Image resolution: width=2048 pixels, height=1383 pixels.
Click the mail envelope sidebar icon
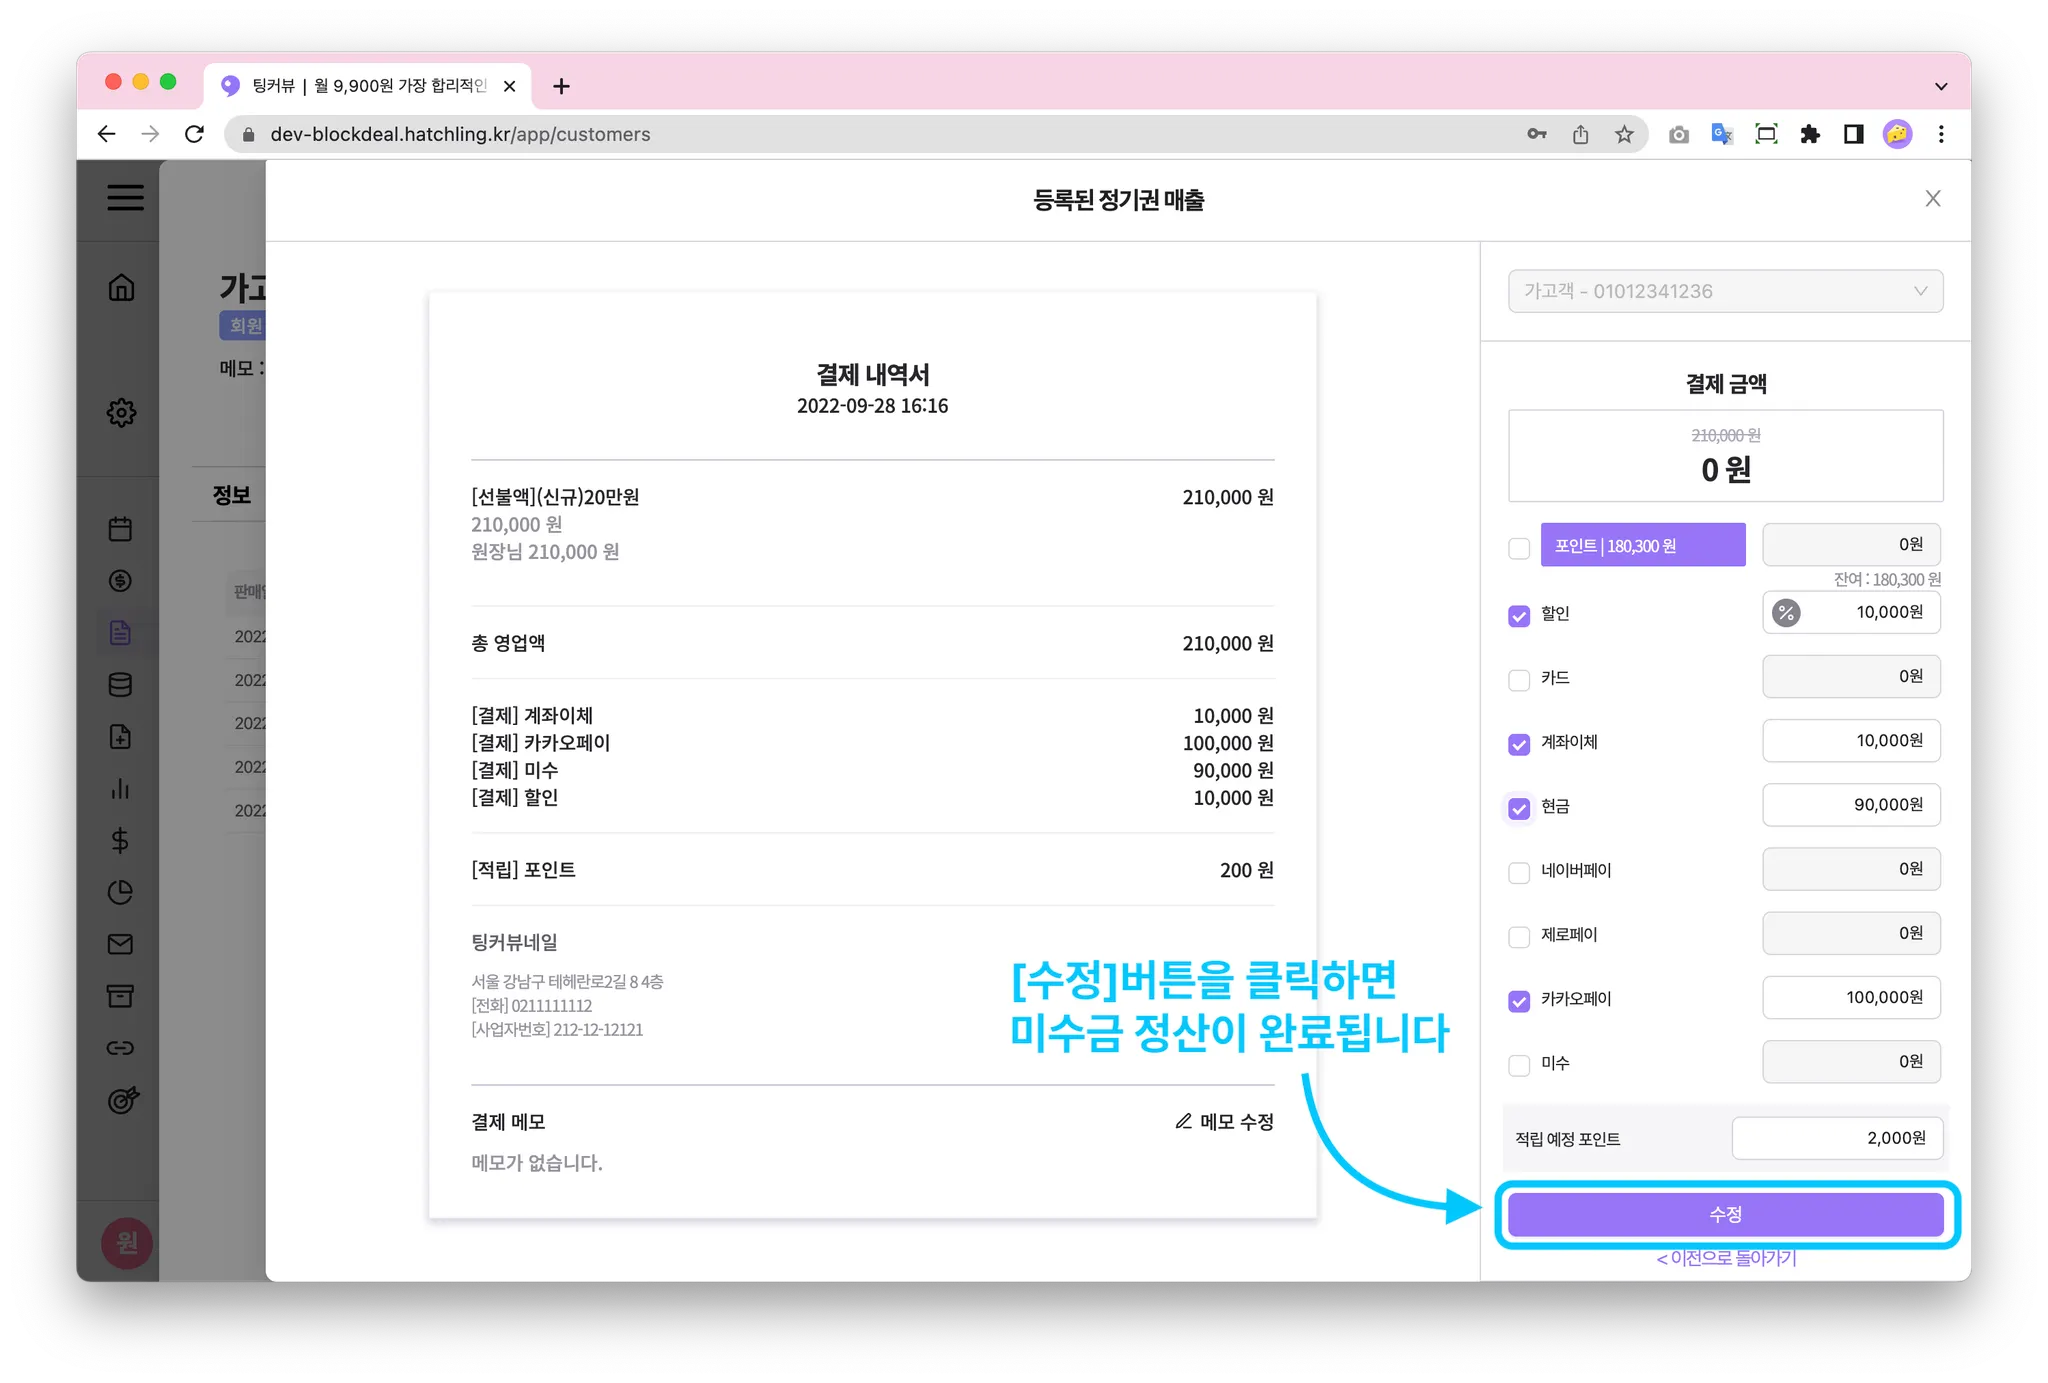(120, 944)
